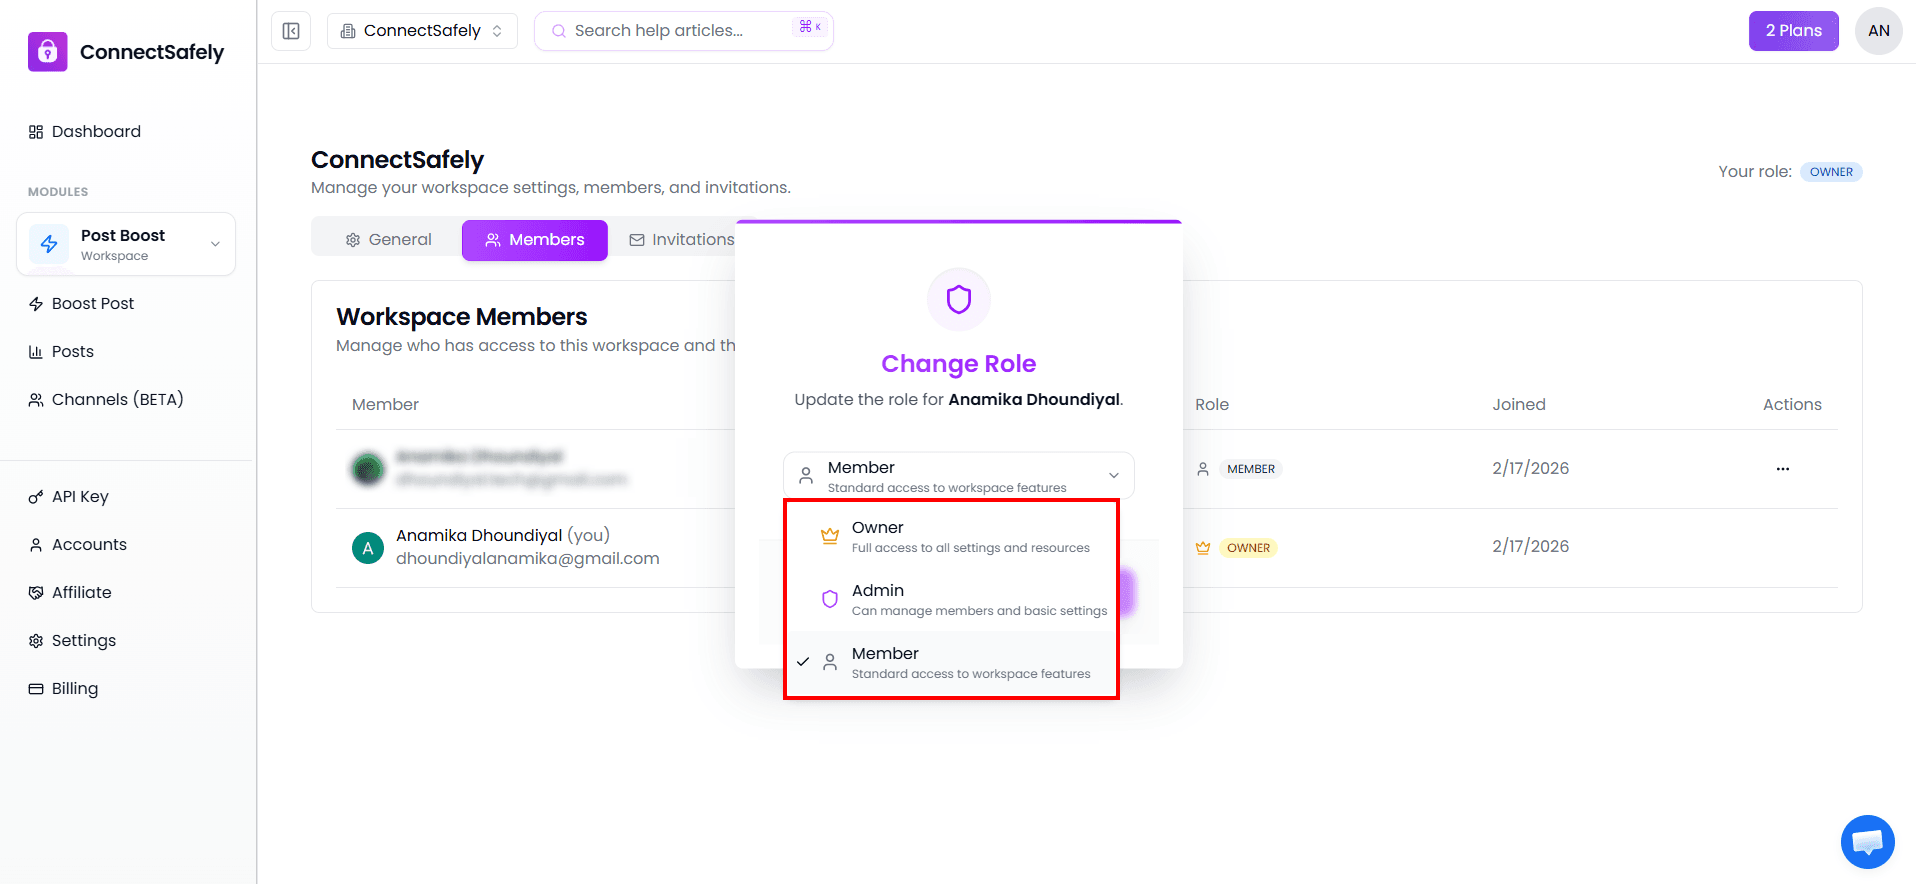The width and height of the screenshot is (1916, 884).
Task: Open Dashboard from the sidebar
Action: pyautogui.click(x=96, y=132)
